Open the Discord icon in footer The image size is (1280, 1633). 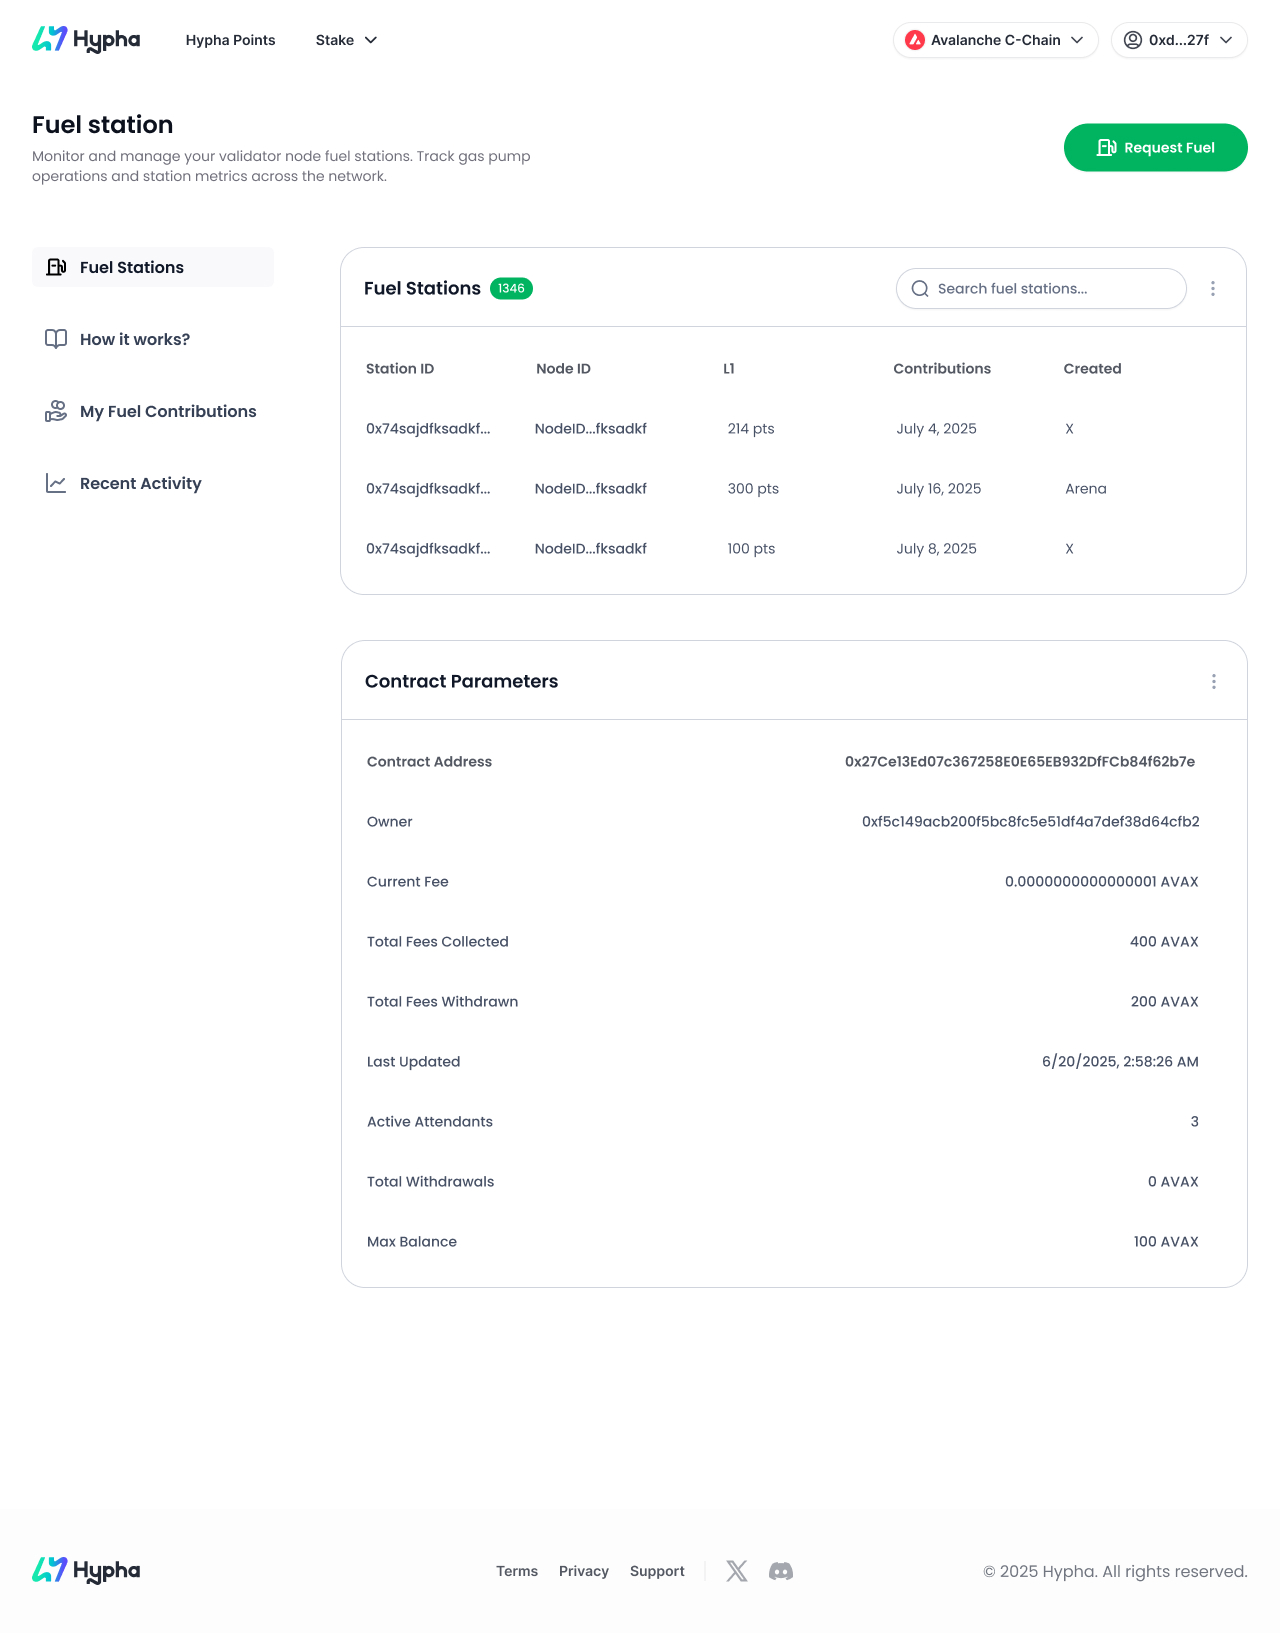[x=781, y=1571]
